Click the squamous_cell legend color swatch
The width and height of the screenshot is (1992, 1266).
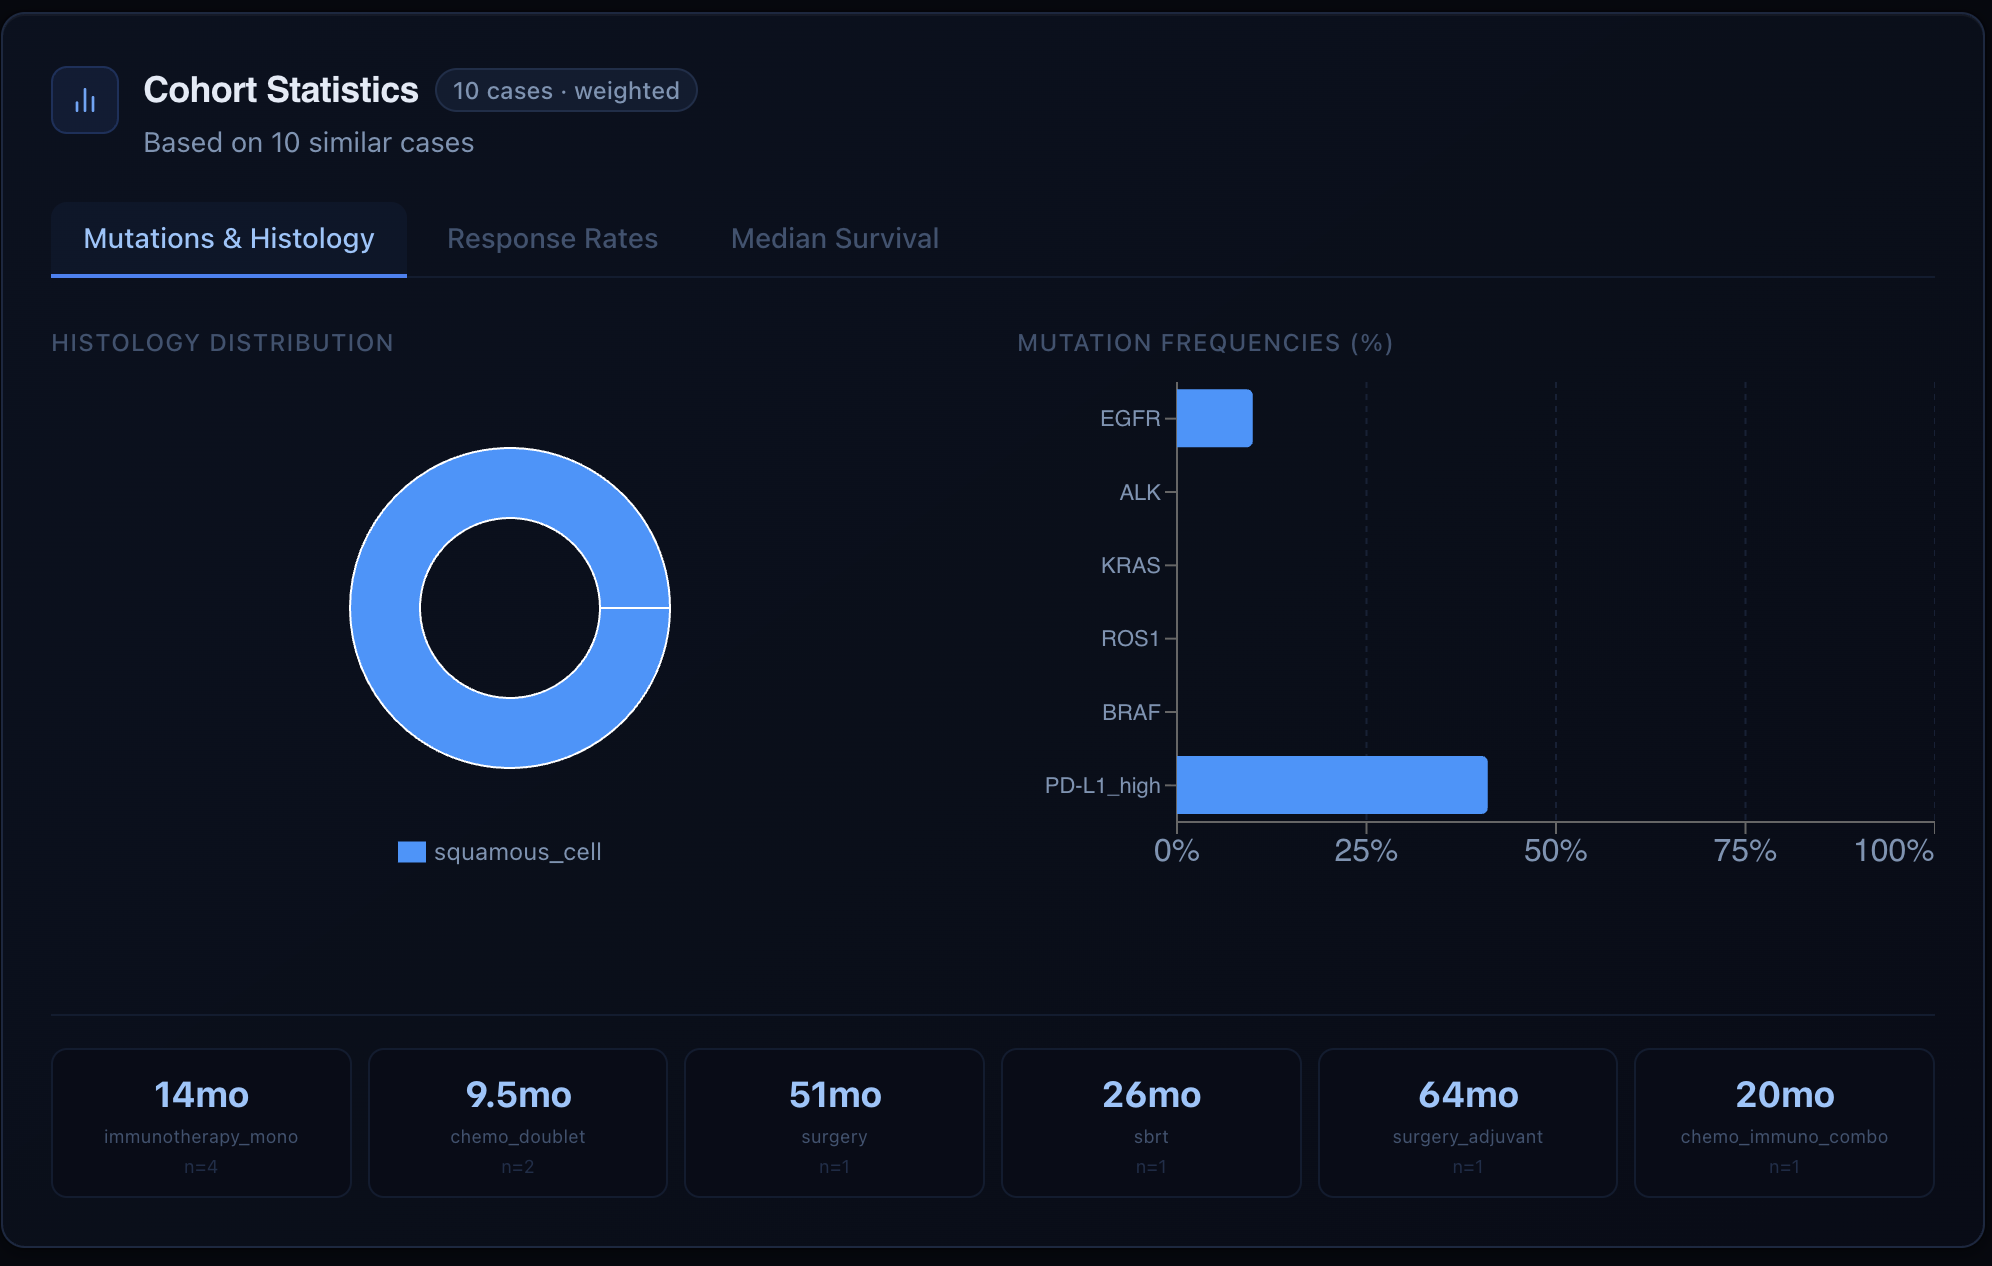click(x=411, y=852)
